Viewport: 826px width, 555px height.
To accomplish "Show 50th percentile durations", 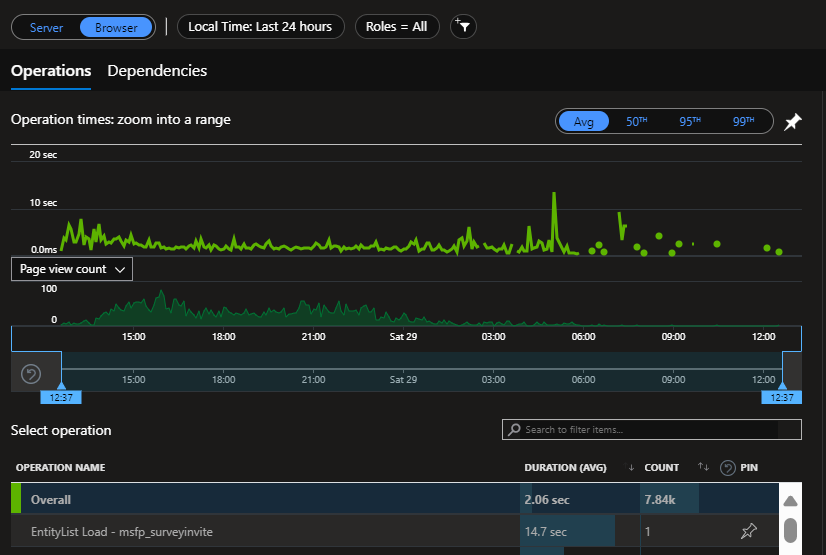I will (636, 122).
